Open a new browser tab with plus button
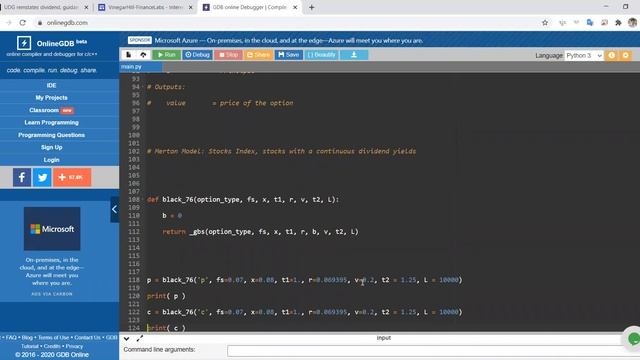The height and width of the screenshot is (360, 640). (311, 7)
